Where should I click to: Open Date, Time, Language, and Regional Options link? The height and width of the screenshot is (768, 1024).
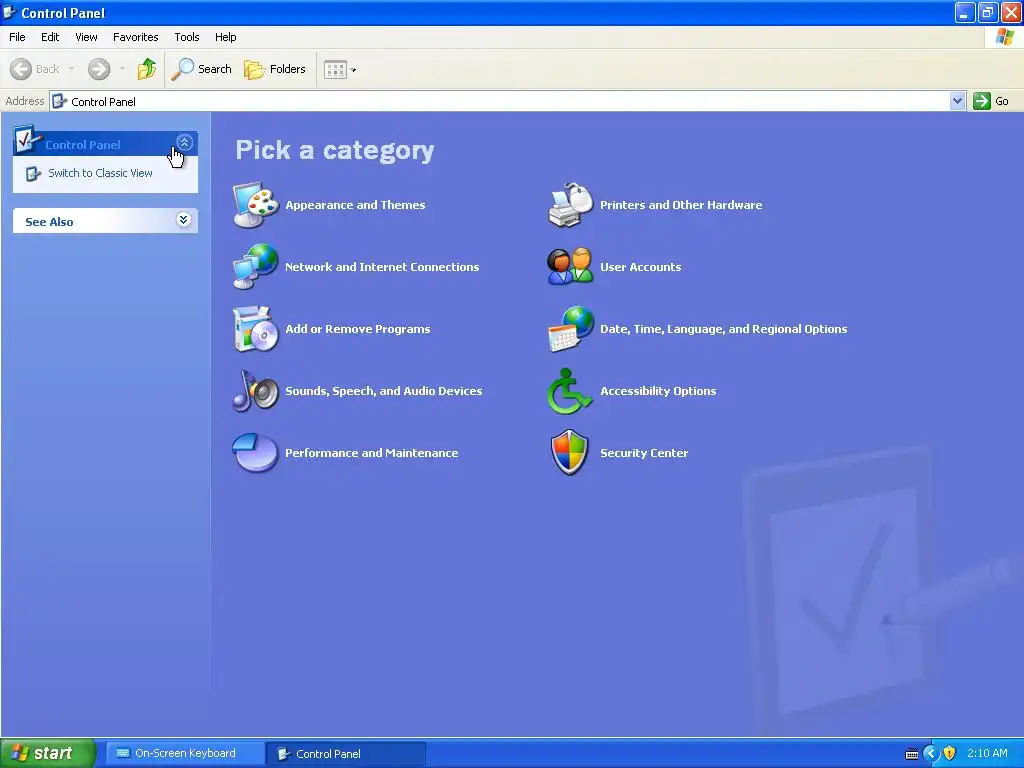coord(724,328)
